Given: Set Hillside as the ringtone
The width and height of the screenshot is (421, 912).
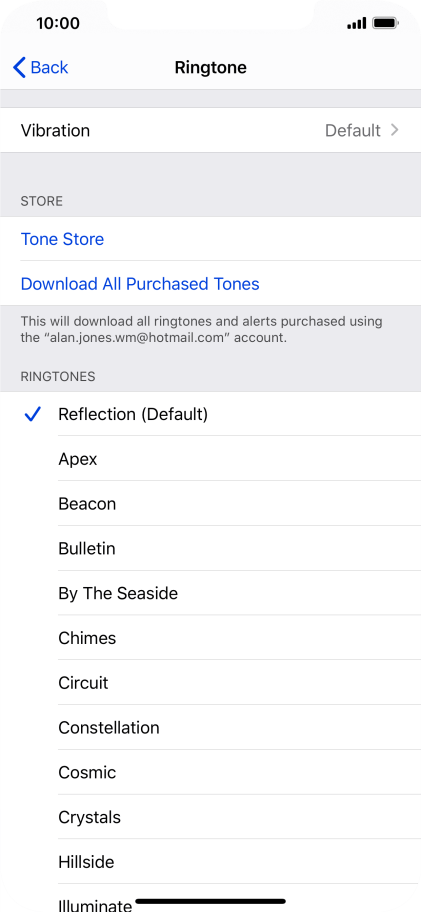Looking at the screenshot, I should click(x=210, y=862).
